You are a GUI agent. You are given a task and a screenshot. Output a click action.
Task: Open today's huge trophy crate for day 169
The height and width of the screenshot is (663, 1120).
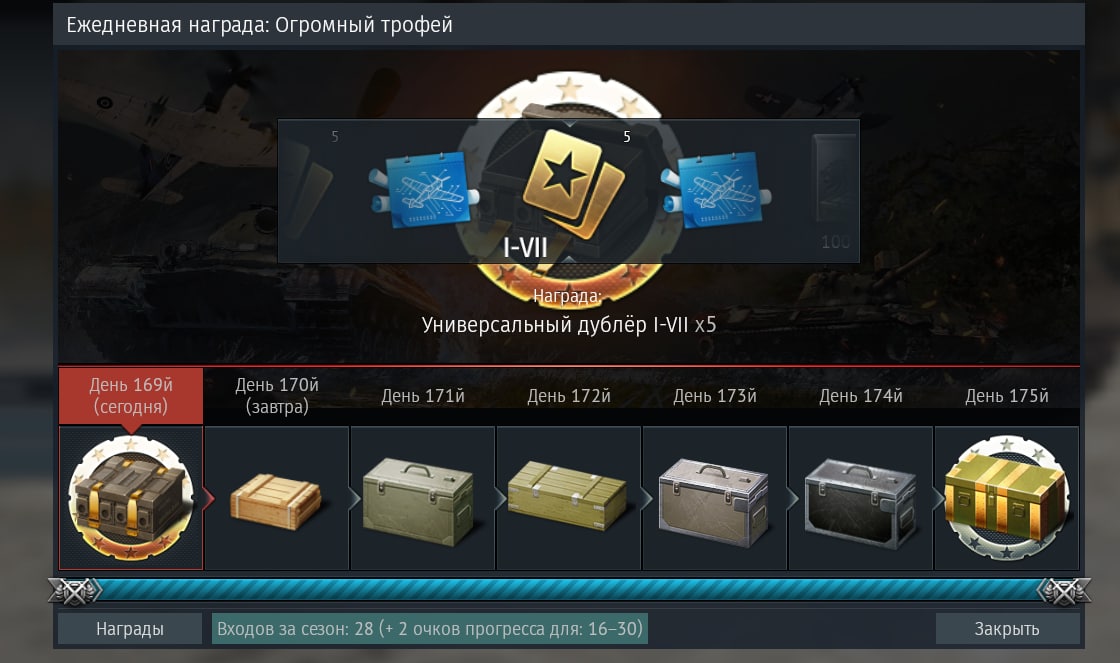[x=131, y=498]
